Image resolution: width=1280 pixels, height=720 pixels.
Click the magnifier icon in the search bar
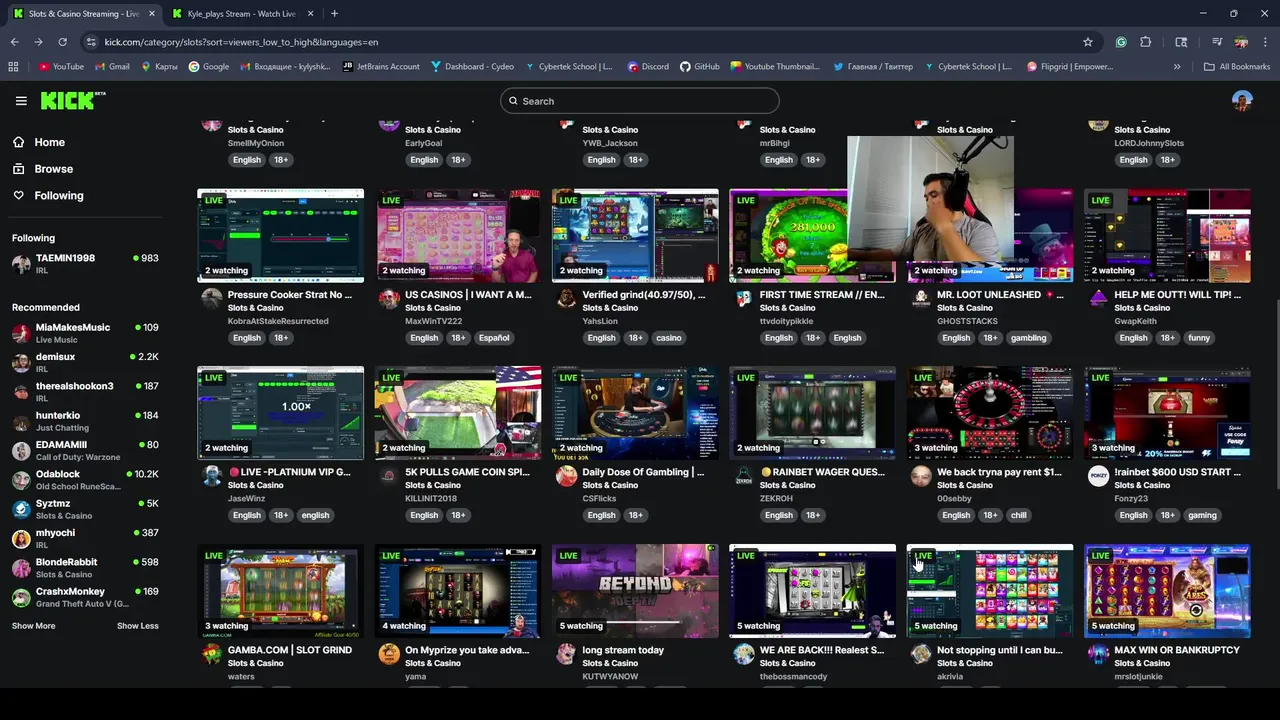click(x=514, y=101)
